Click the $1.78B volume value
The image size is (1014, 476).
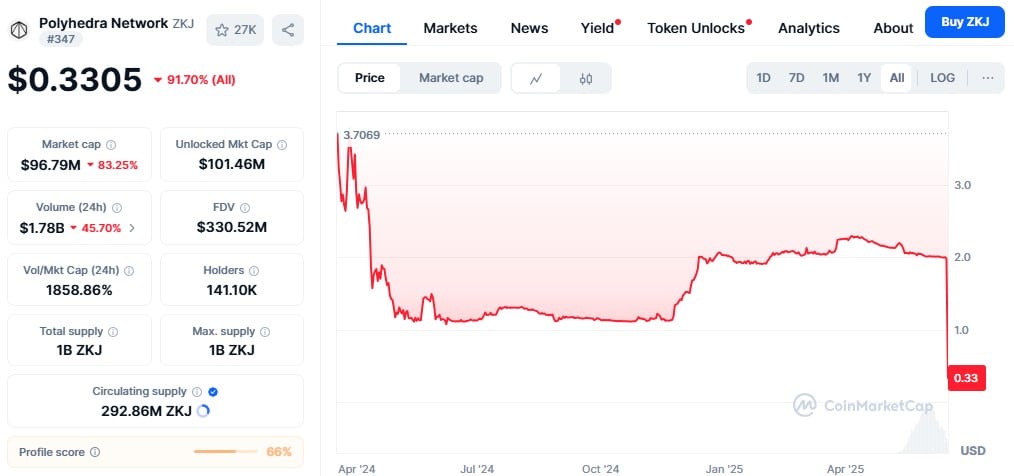42,228
